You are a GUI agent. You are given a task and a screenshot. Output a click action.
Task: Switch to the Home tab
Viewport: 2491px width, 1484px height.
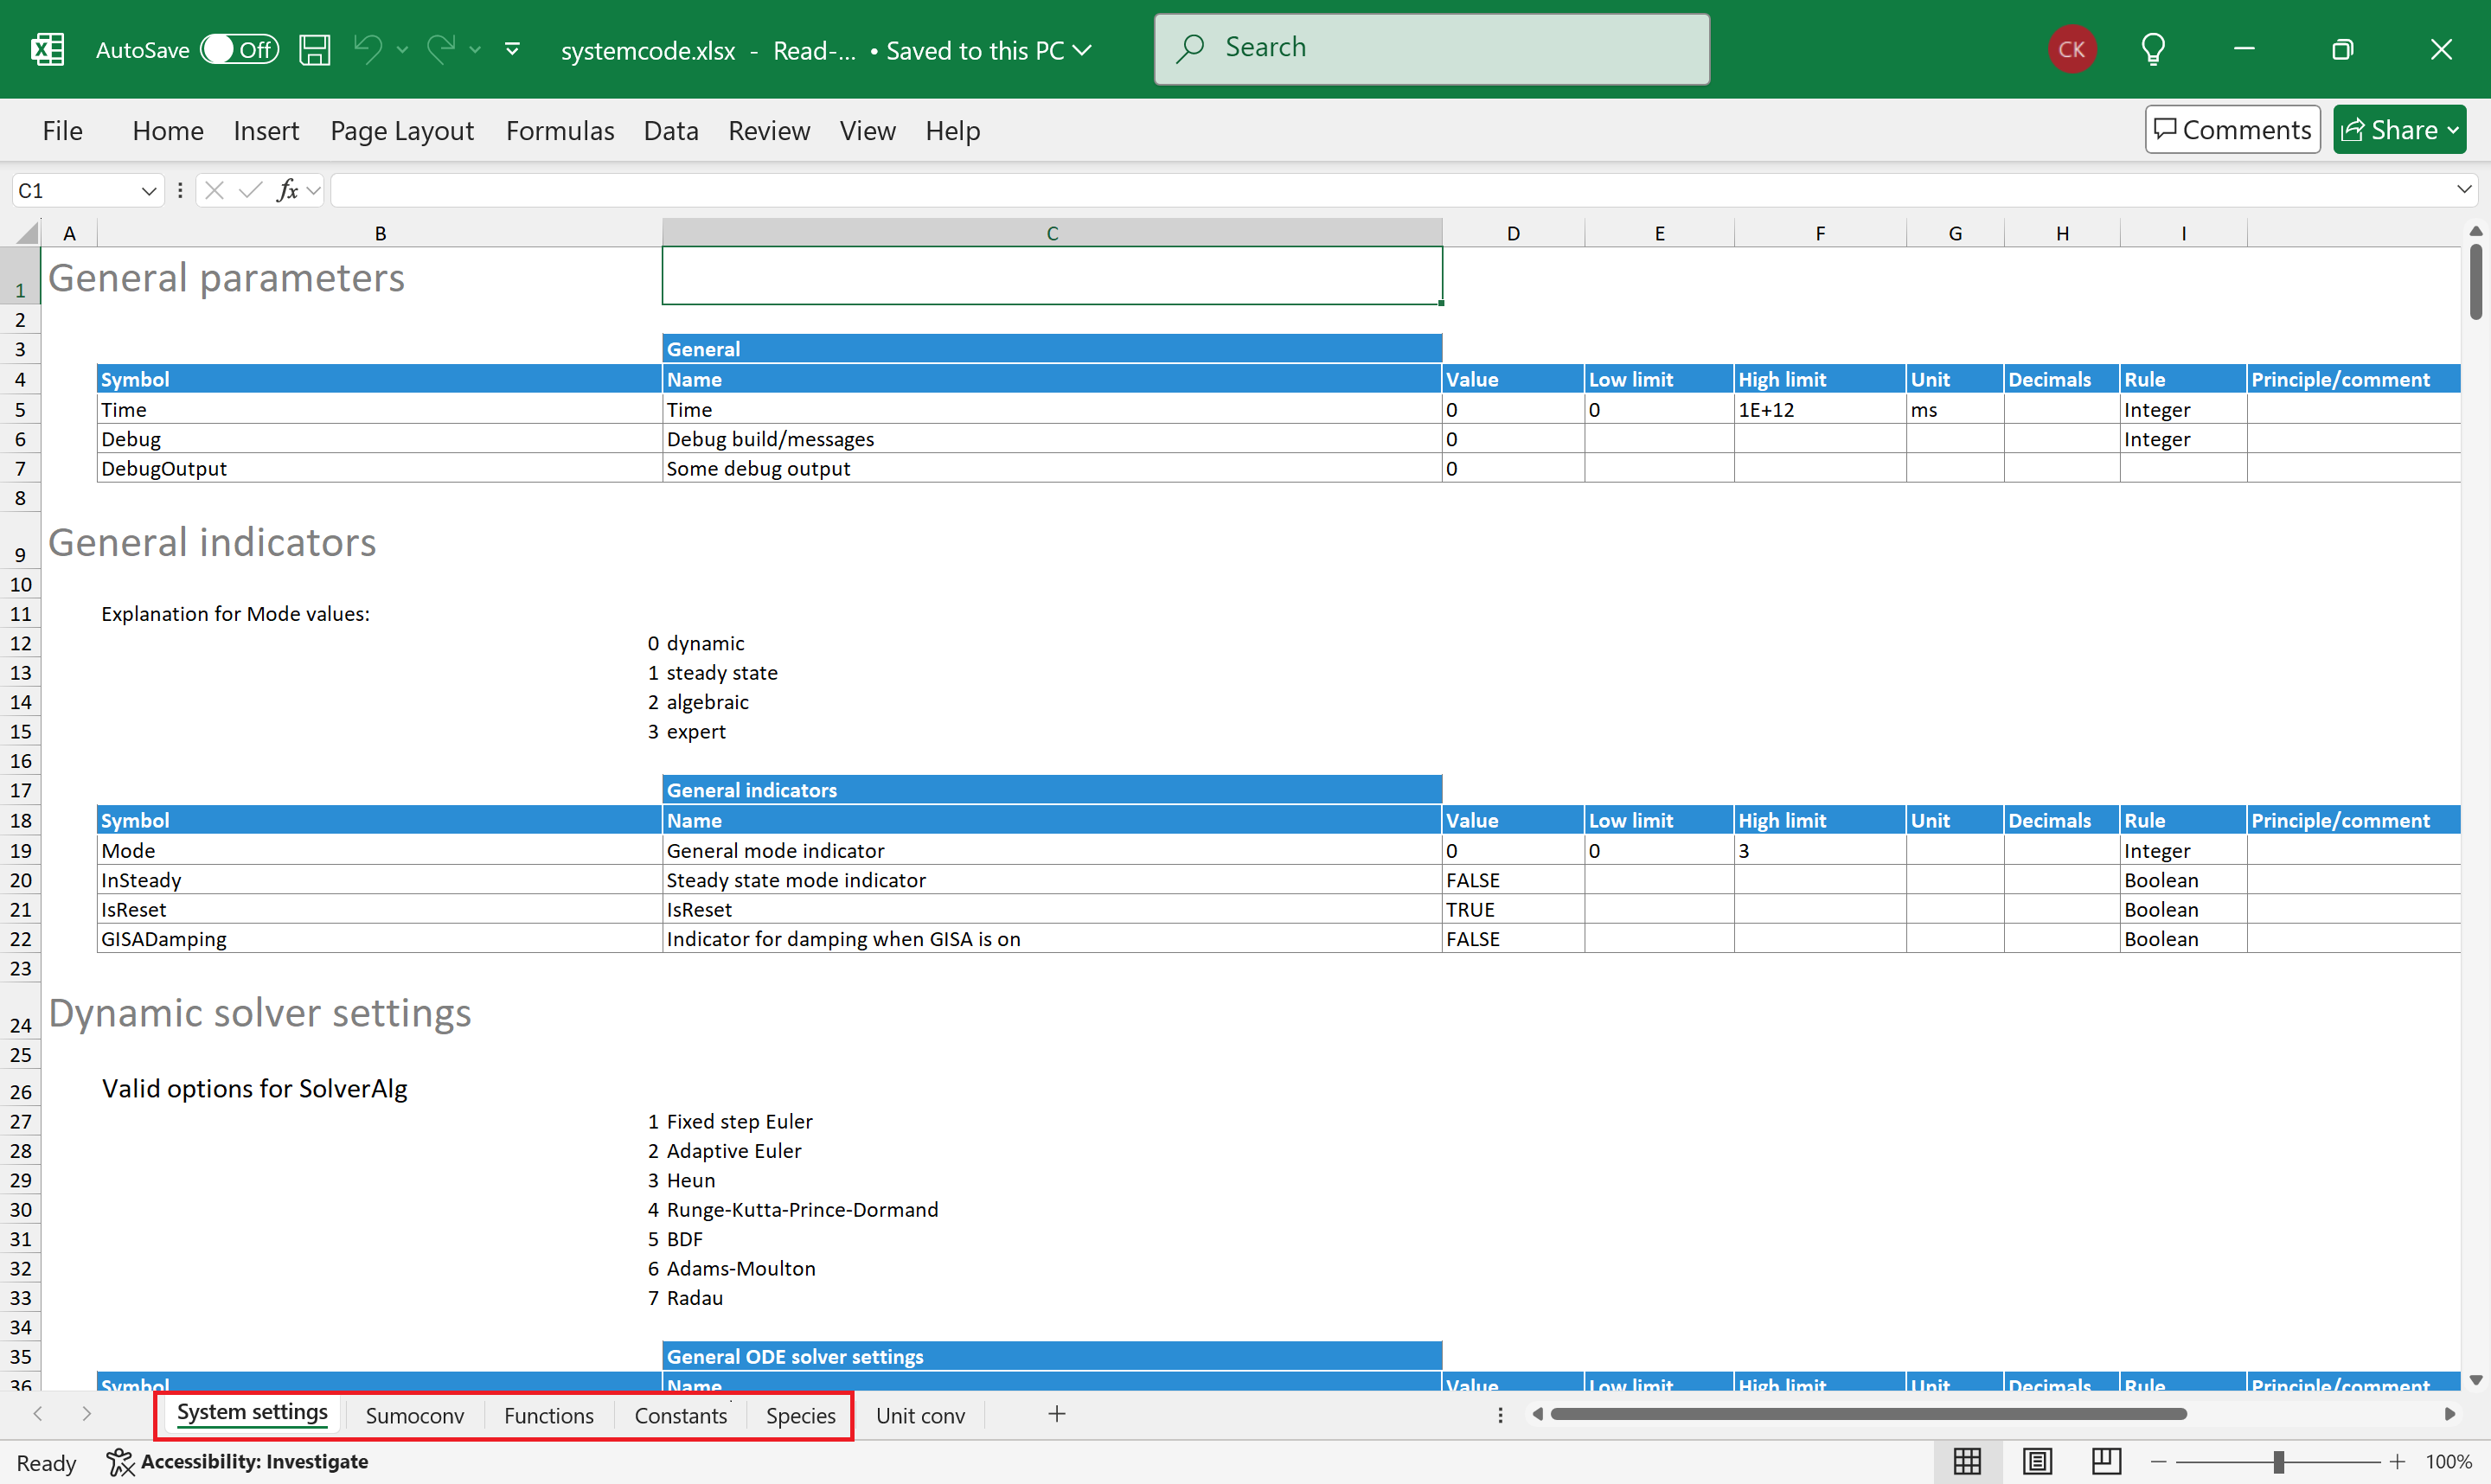(x=168, y=130)
